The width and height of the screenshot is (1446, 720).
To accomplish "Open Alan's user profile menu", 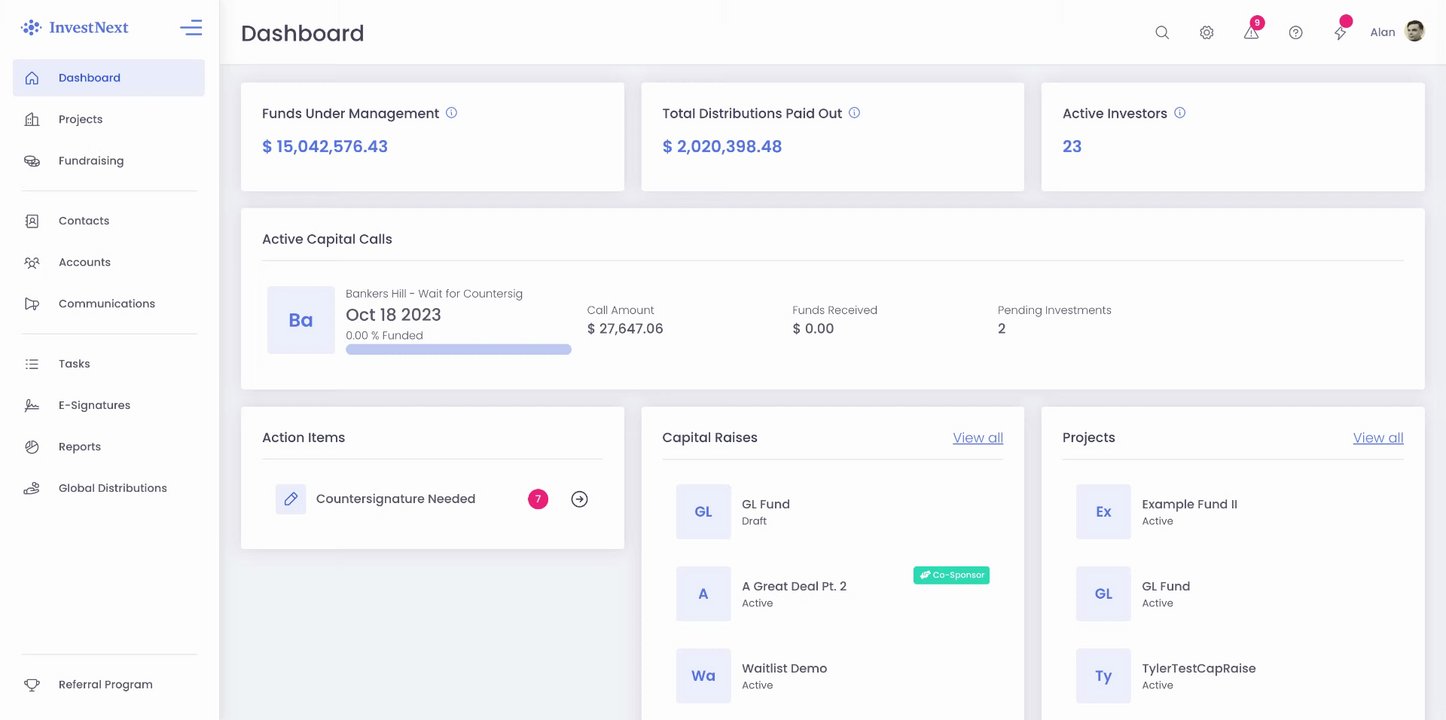I will [1397, 32].
